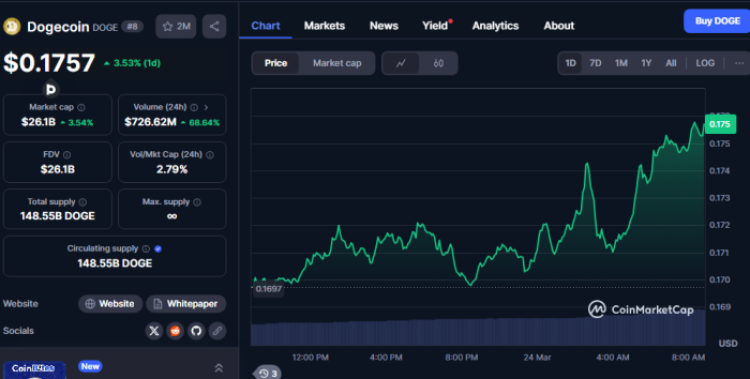
Task: Open the share options icon
Action: tap(214, 26)
